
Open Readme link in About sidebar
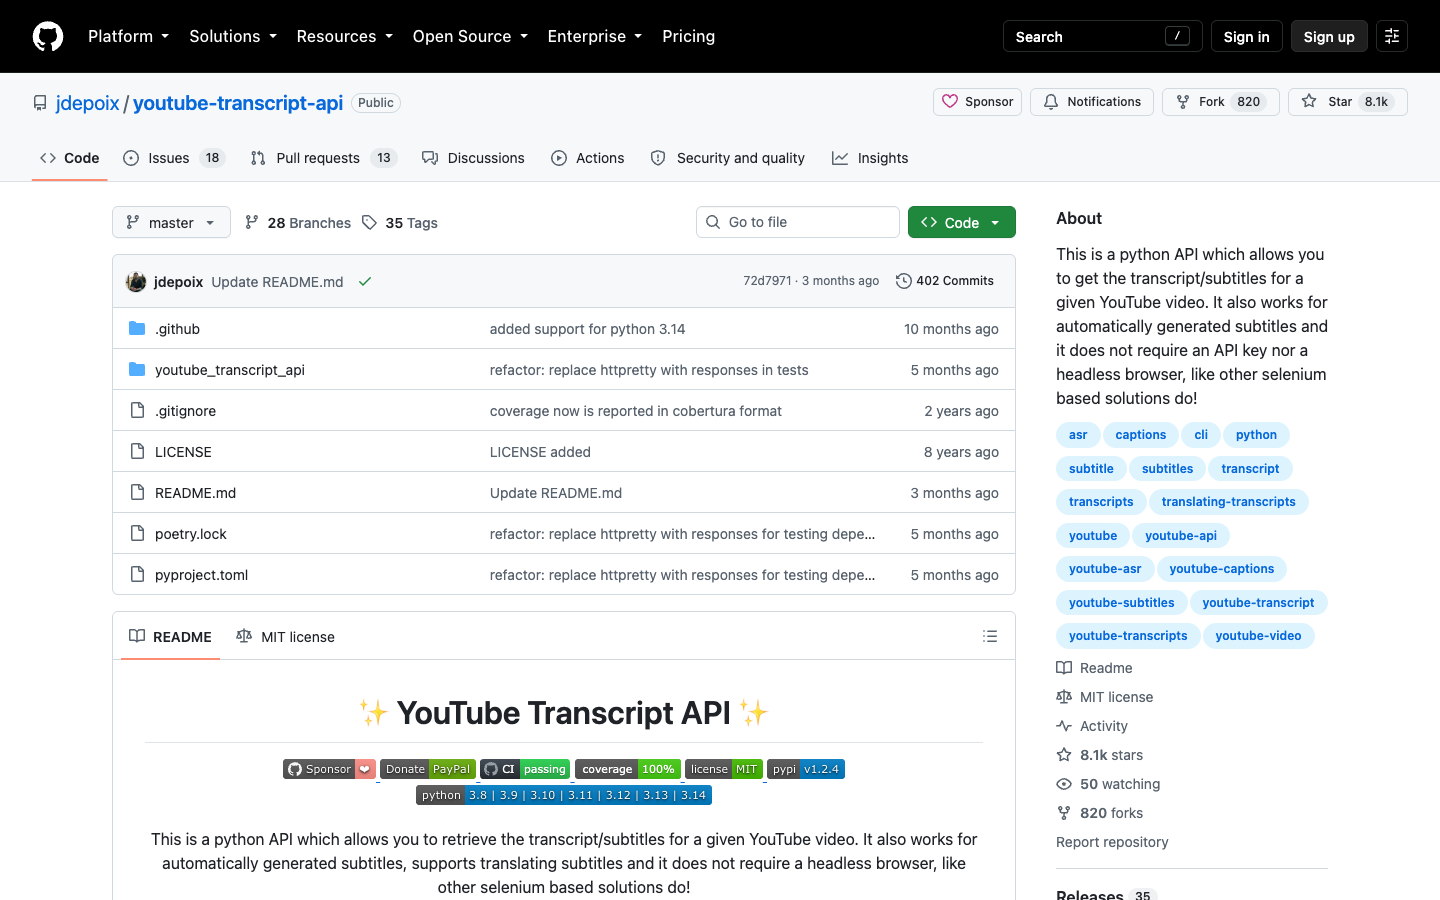[x=1094, y=668]
